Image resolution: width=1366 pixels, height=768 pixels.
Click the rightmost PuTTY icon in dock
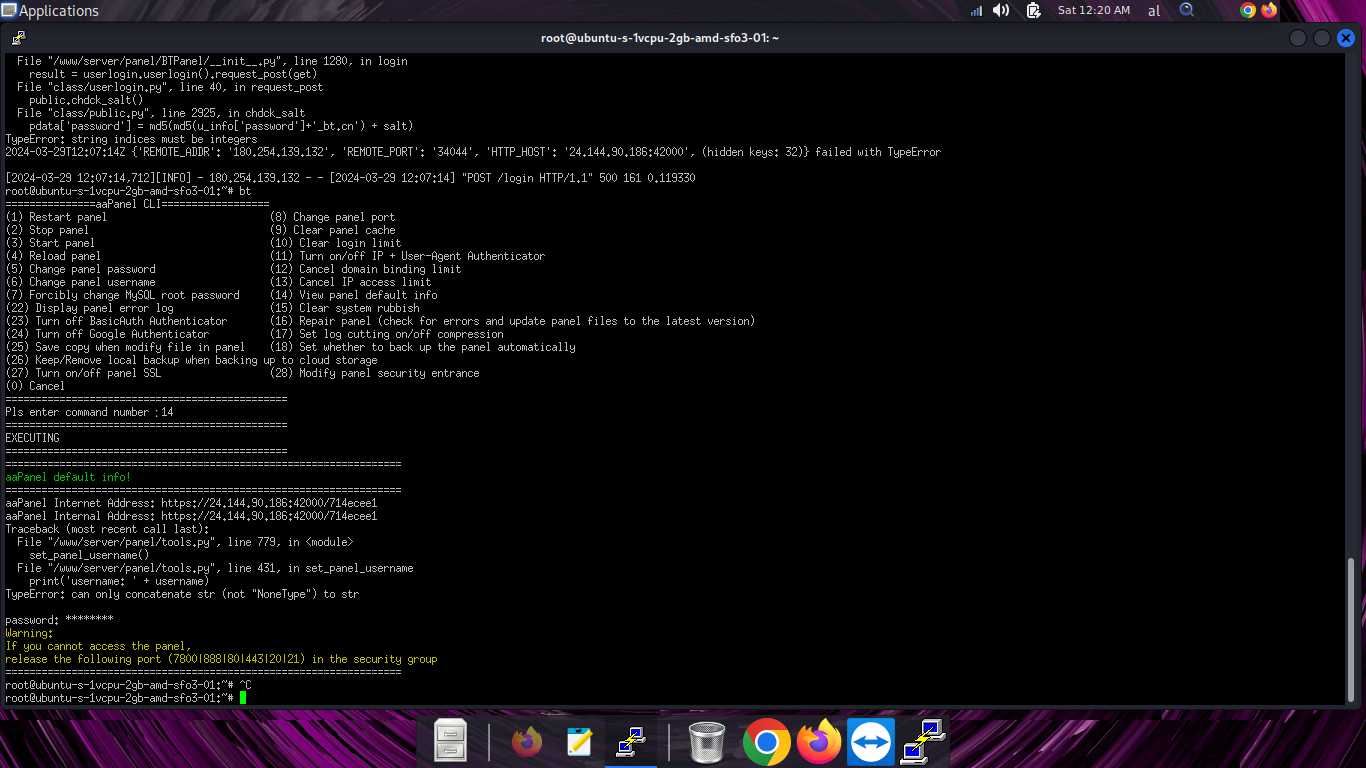[922, 742]
